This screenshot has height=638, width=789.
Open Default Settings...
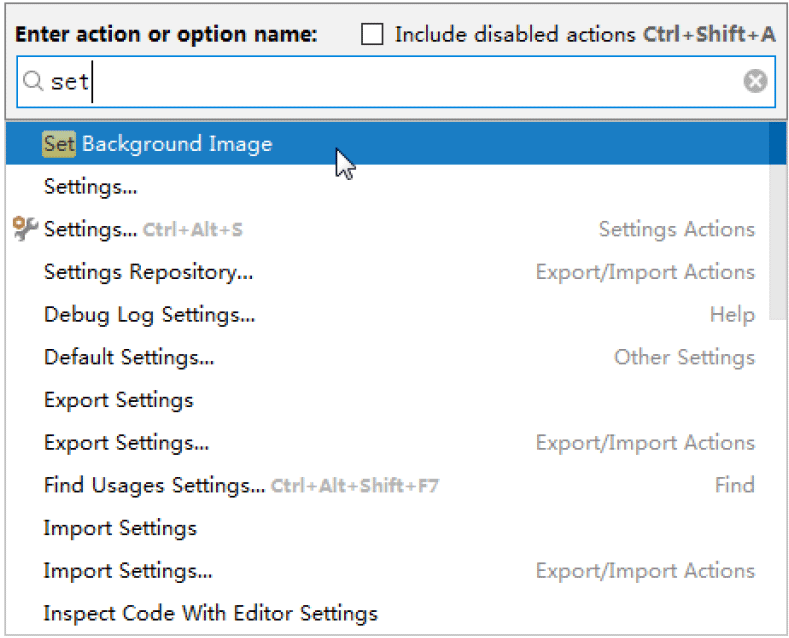point(387,358)
